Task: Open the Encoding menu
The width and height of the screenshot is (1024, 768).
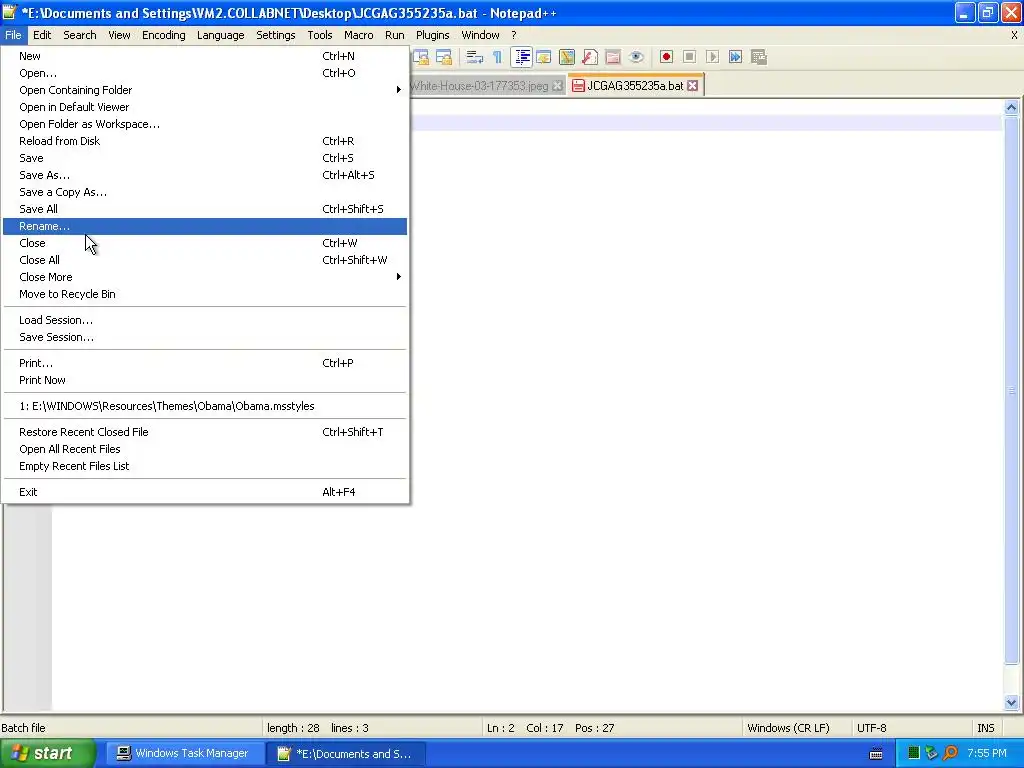Action: coord(163,35)
